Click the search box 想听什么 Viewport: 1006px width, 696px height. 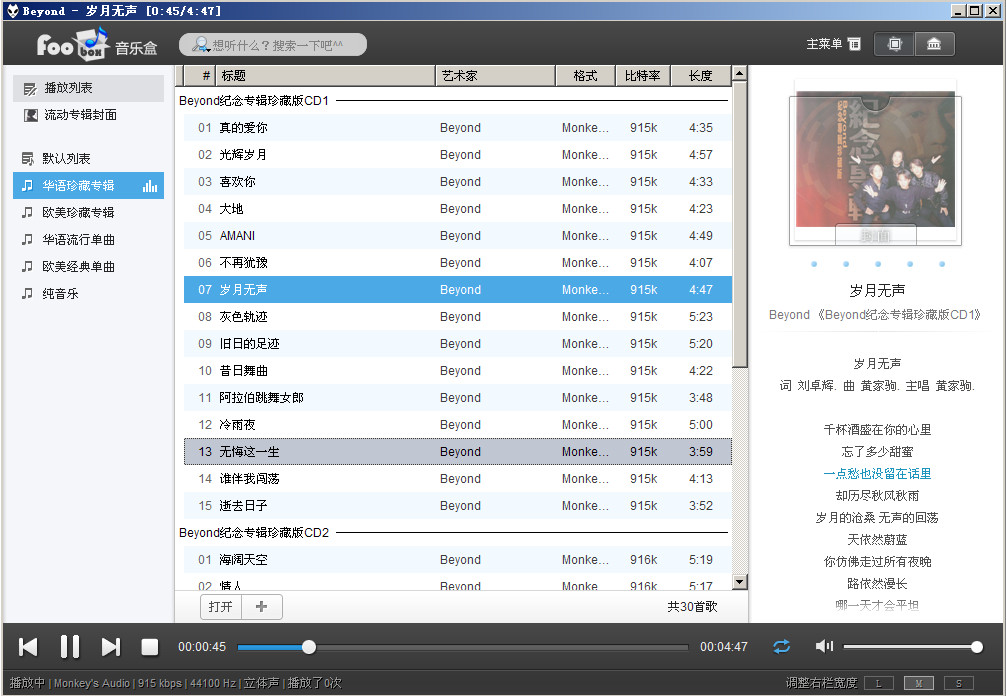pos(273,45)
